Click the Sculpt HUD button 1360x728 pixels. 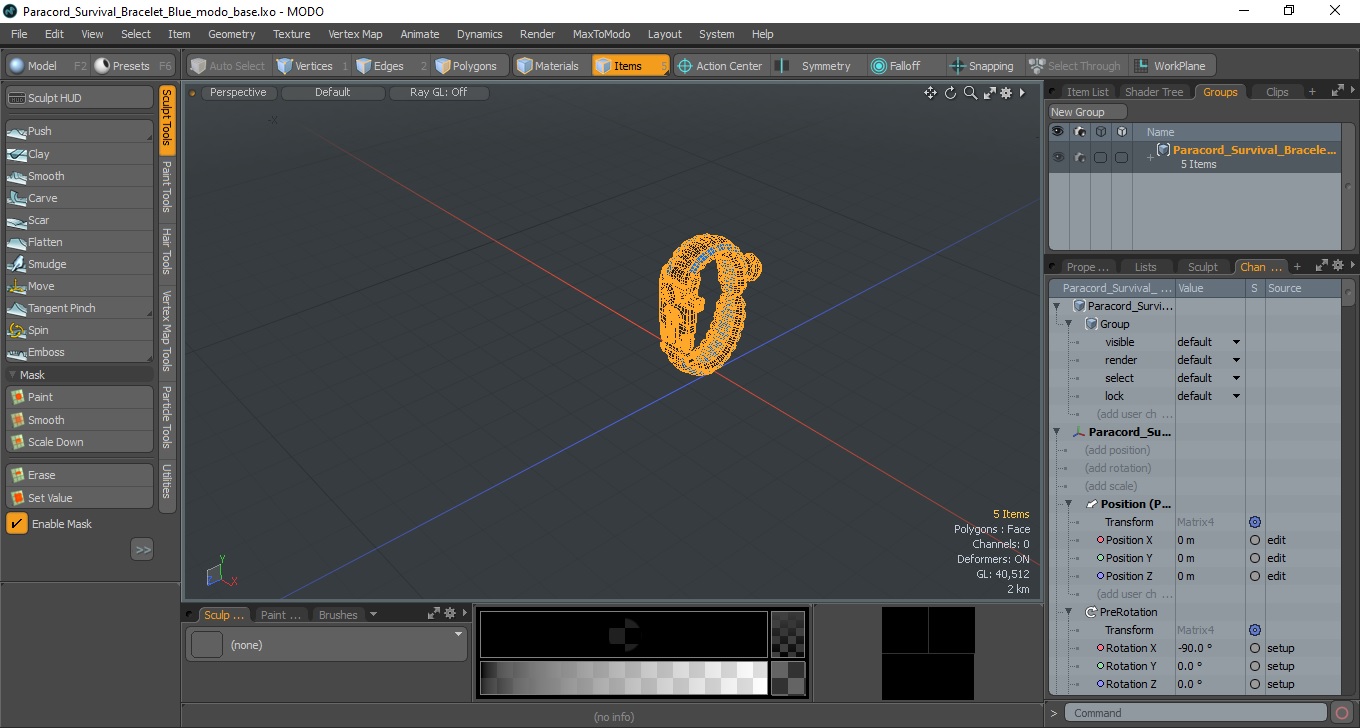79,98
